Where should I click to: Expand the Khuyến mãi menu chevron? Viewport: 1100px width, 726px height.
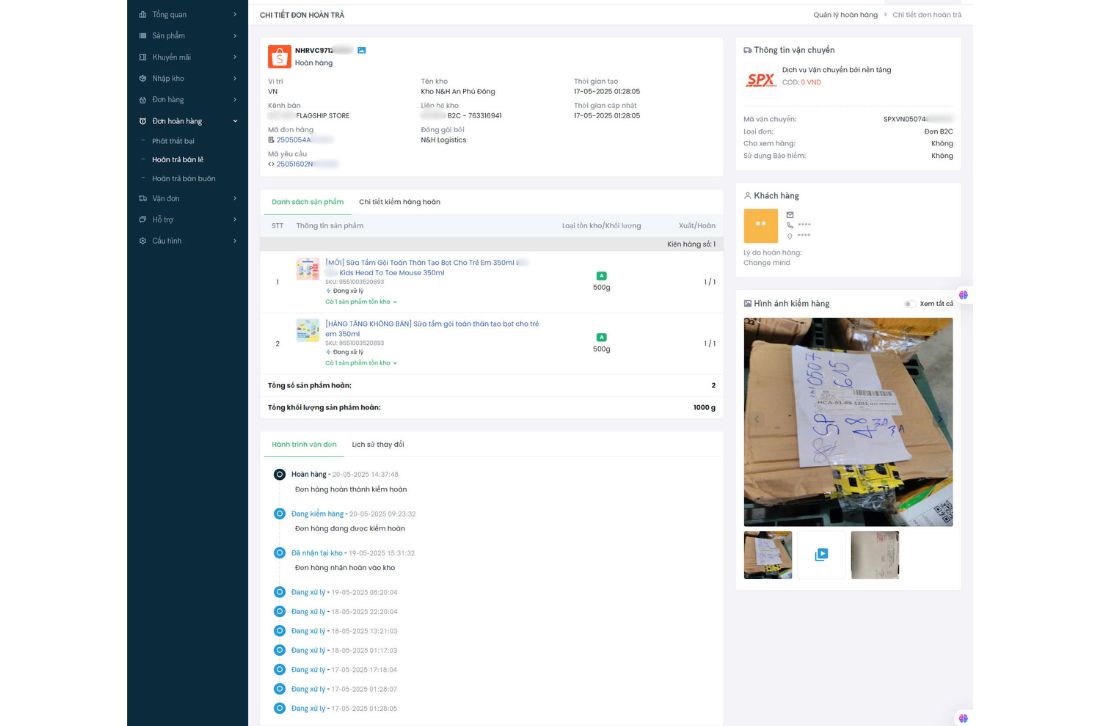tap(235, 58)
